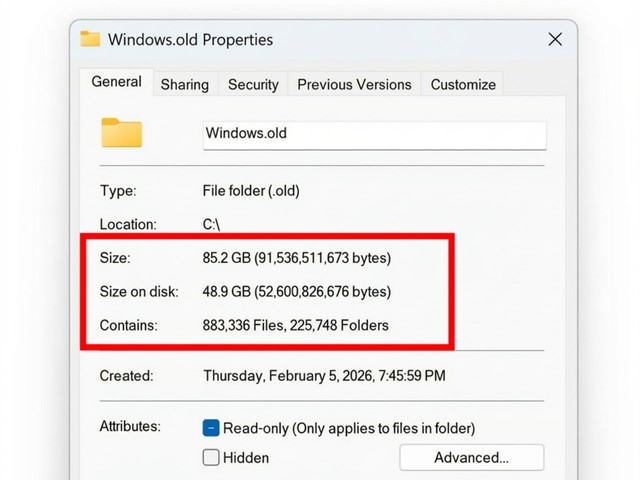This screenshot has height=480, width=640.
Task: Click the Hidden checkbox label
Action: pos(246,458)
